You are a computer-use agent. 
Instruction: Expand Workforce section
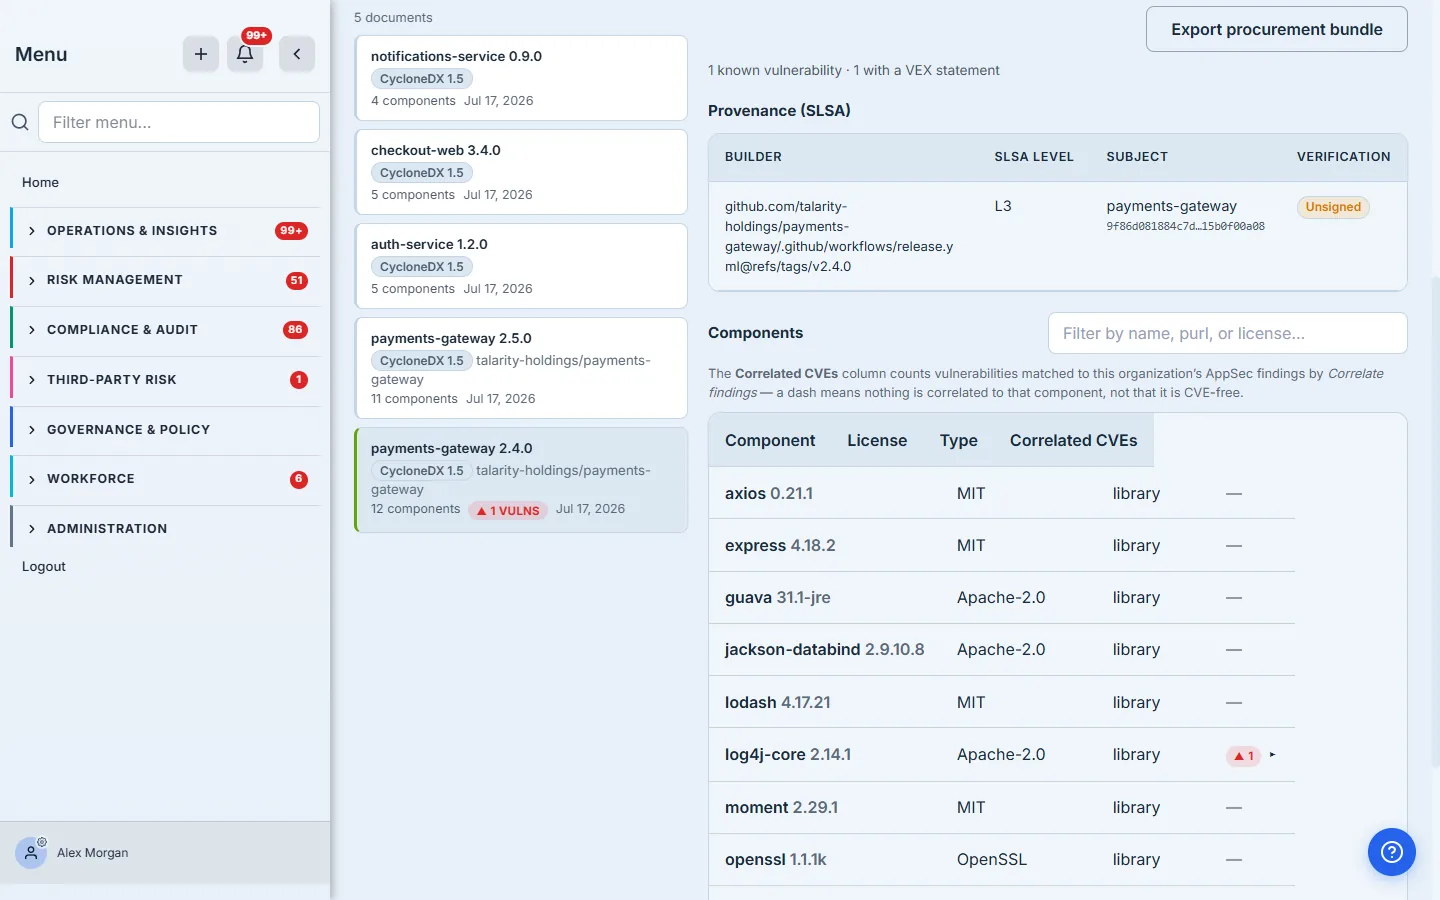click(x=166, y=479)
